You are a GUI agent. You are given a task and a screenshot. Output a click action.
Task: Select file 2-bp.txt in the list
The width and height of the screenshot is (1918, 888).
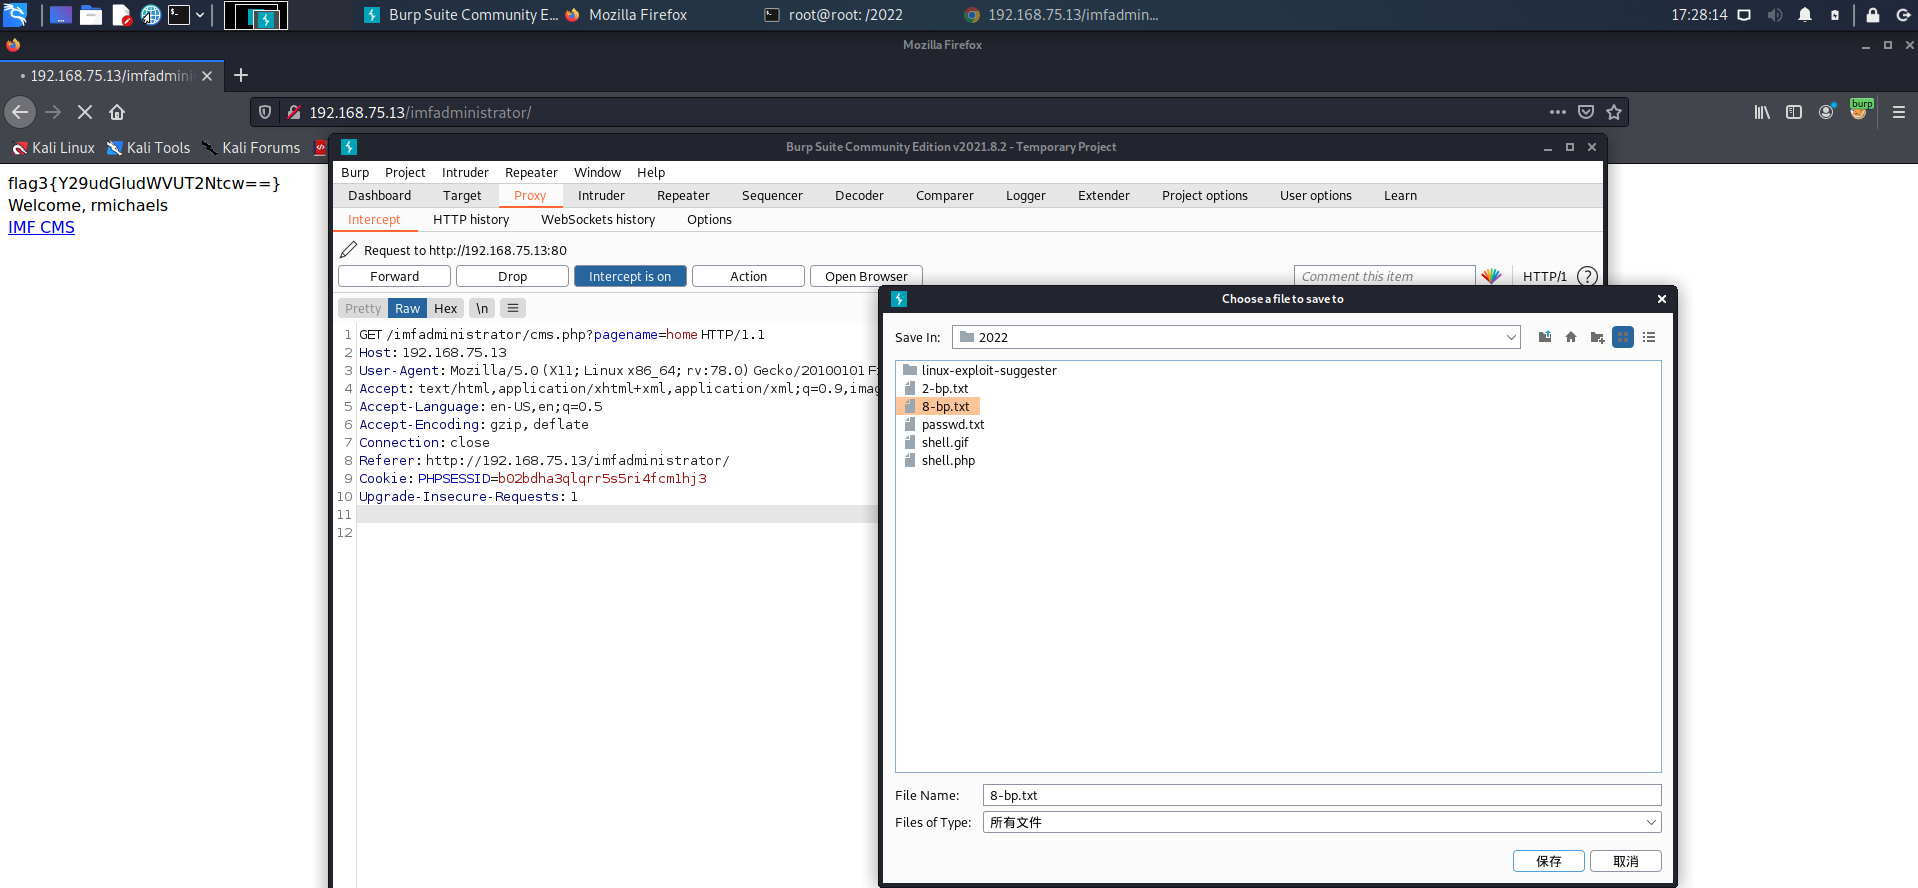(936, 388)
